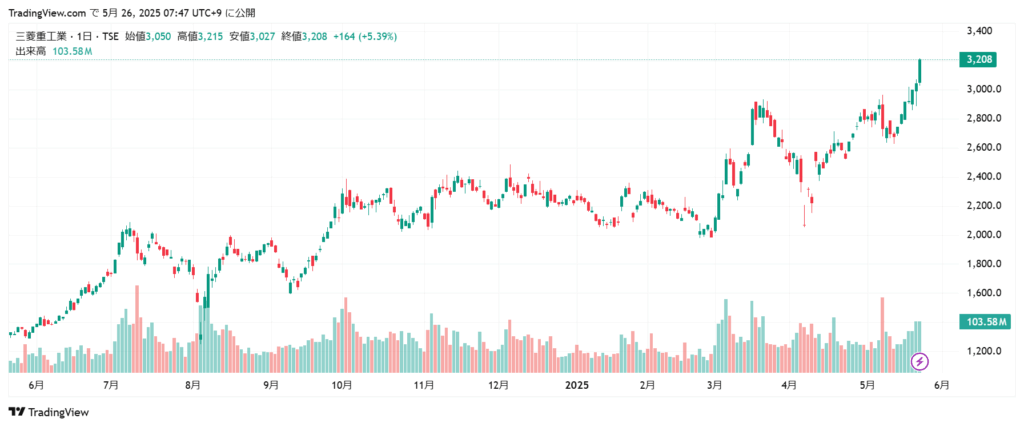1024x427 pixels.
Task: Click the 4月 time axis label
Action: click(788, 385)
